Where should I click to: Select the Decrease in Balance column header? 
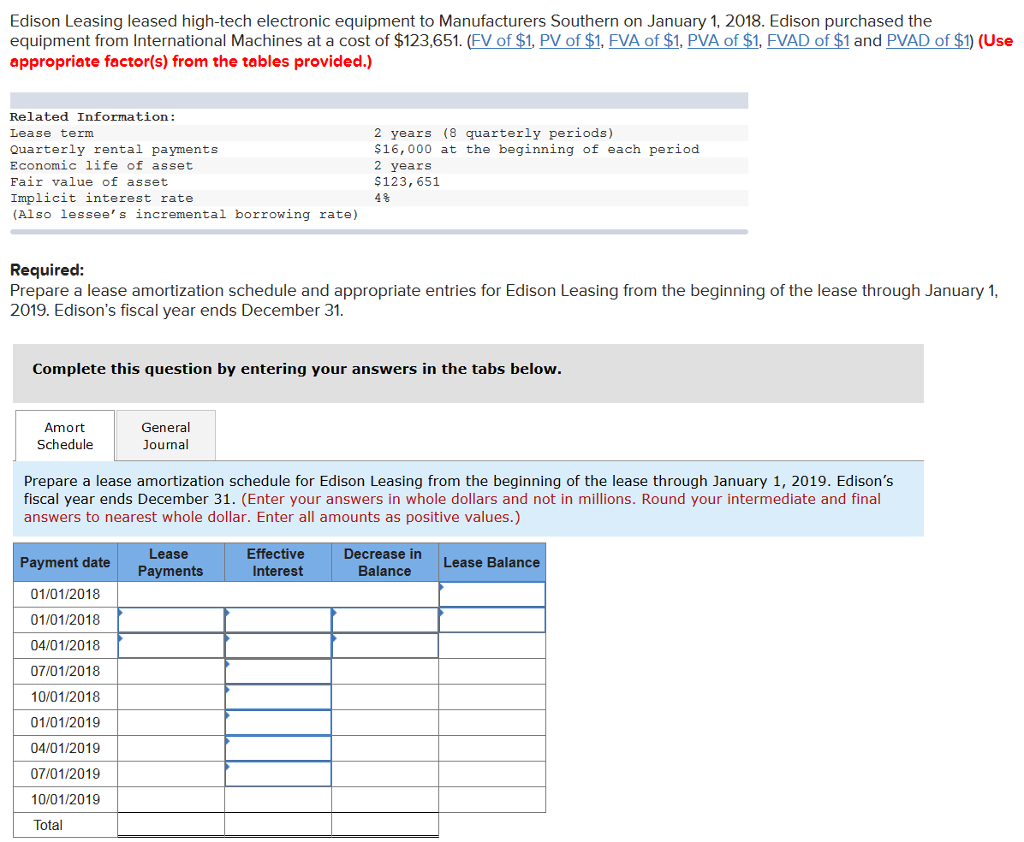[x=385, y=562]
